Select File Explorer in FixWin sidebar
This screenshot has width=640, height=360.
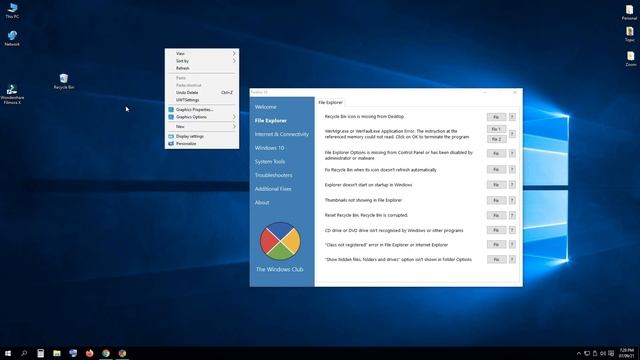point(271,120)
